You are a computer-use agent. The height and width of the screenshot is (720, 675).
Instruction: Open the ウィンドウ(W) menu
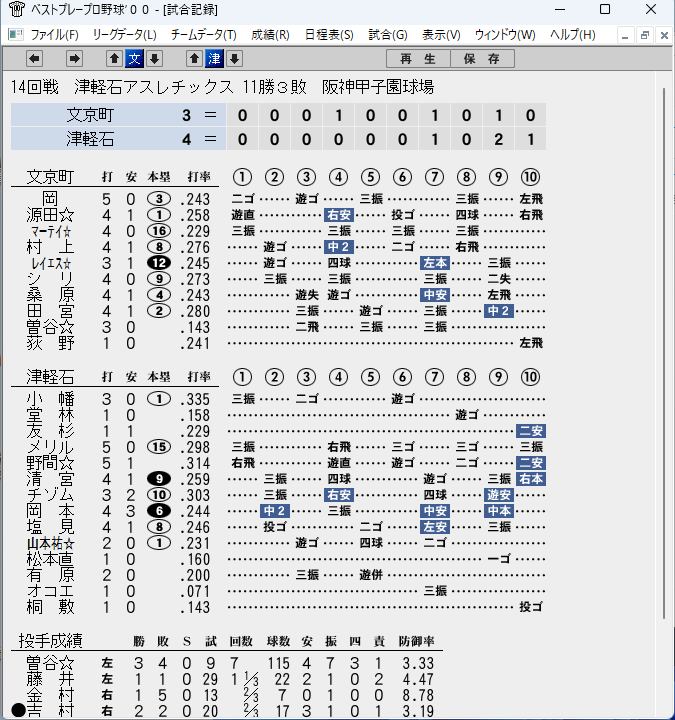(x=505, y=35)
